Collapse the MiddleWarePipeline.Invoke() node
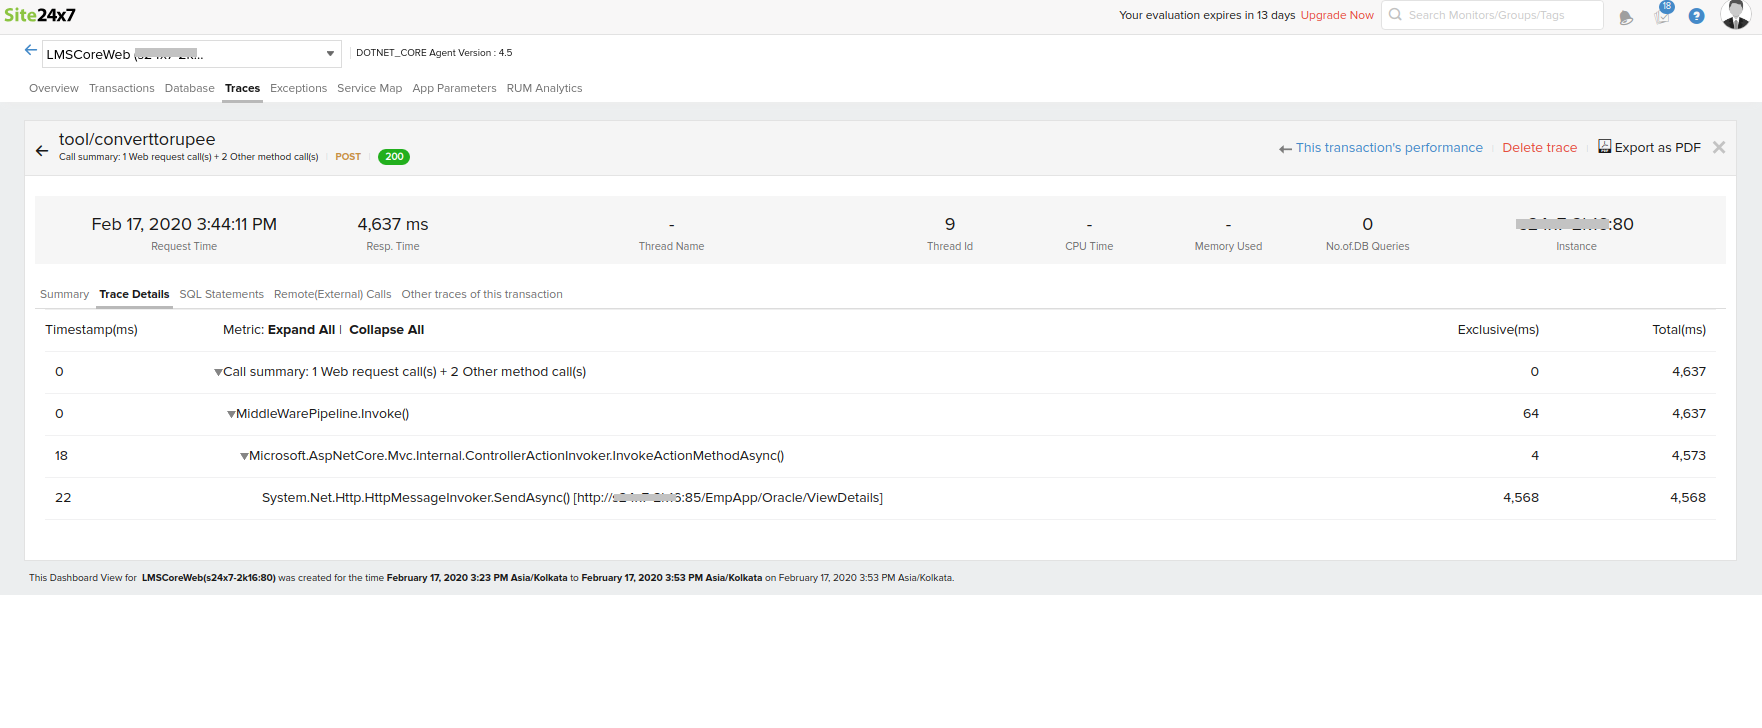 (x=231, y=415)
